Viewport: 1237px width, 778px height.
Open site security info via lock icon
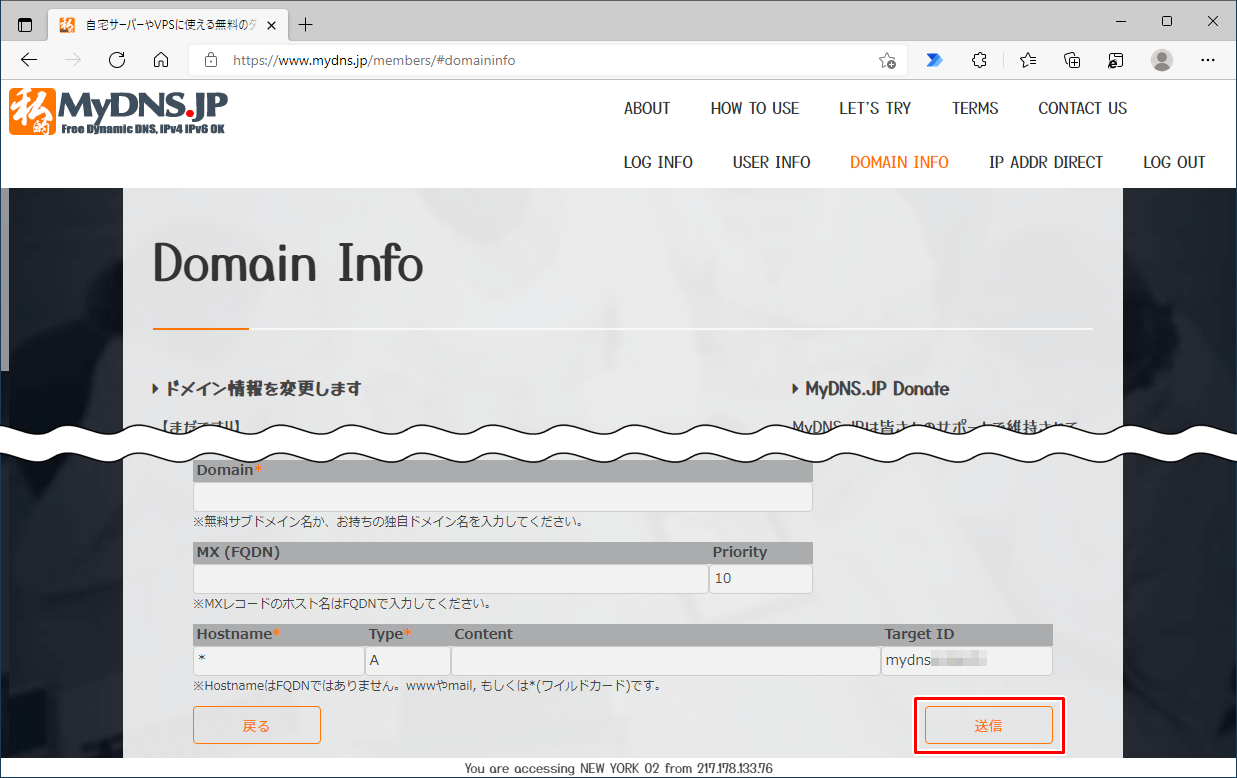click(x=210, y=60)
